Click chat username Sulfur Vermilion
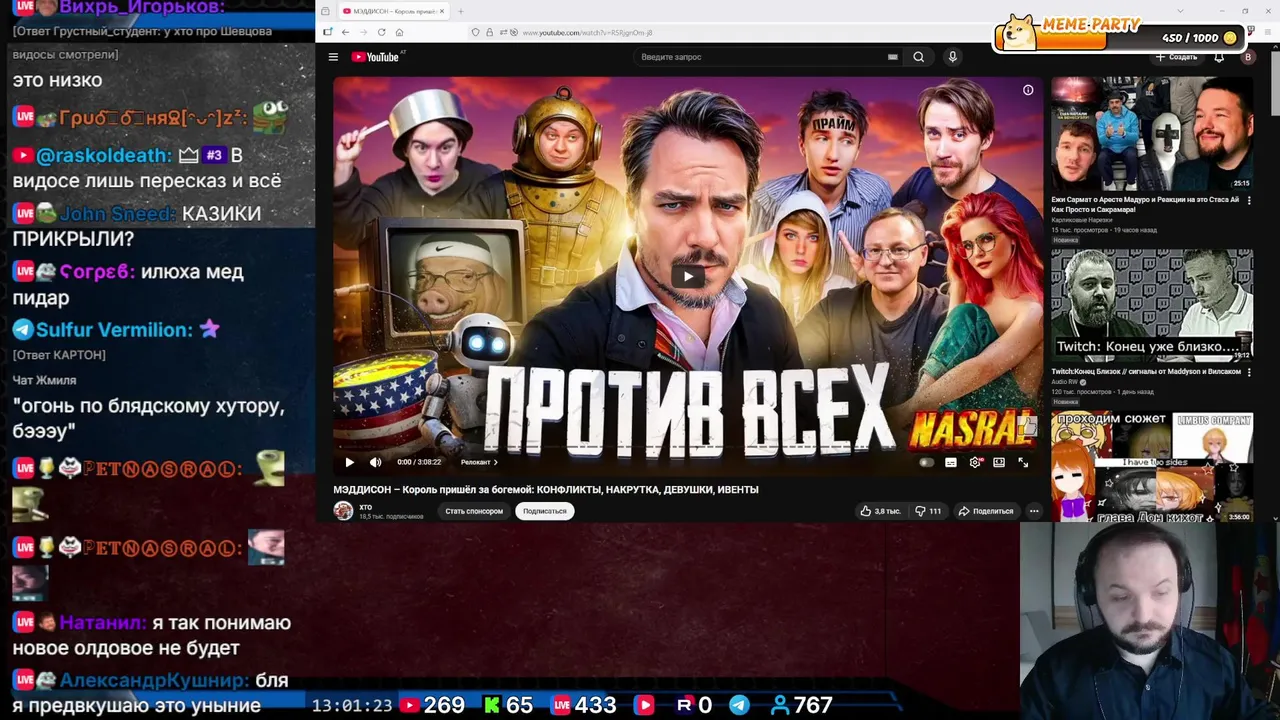The height and width of the screenshot is (720, 1280). 114,329
